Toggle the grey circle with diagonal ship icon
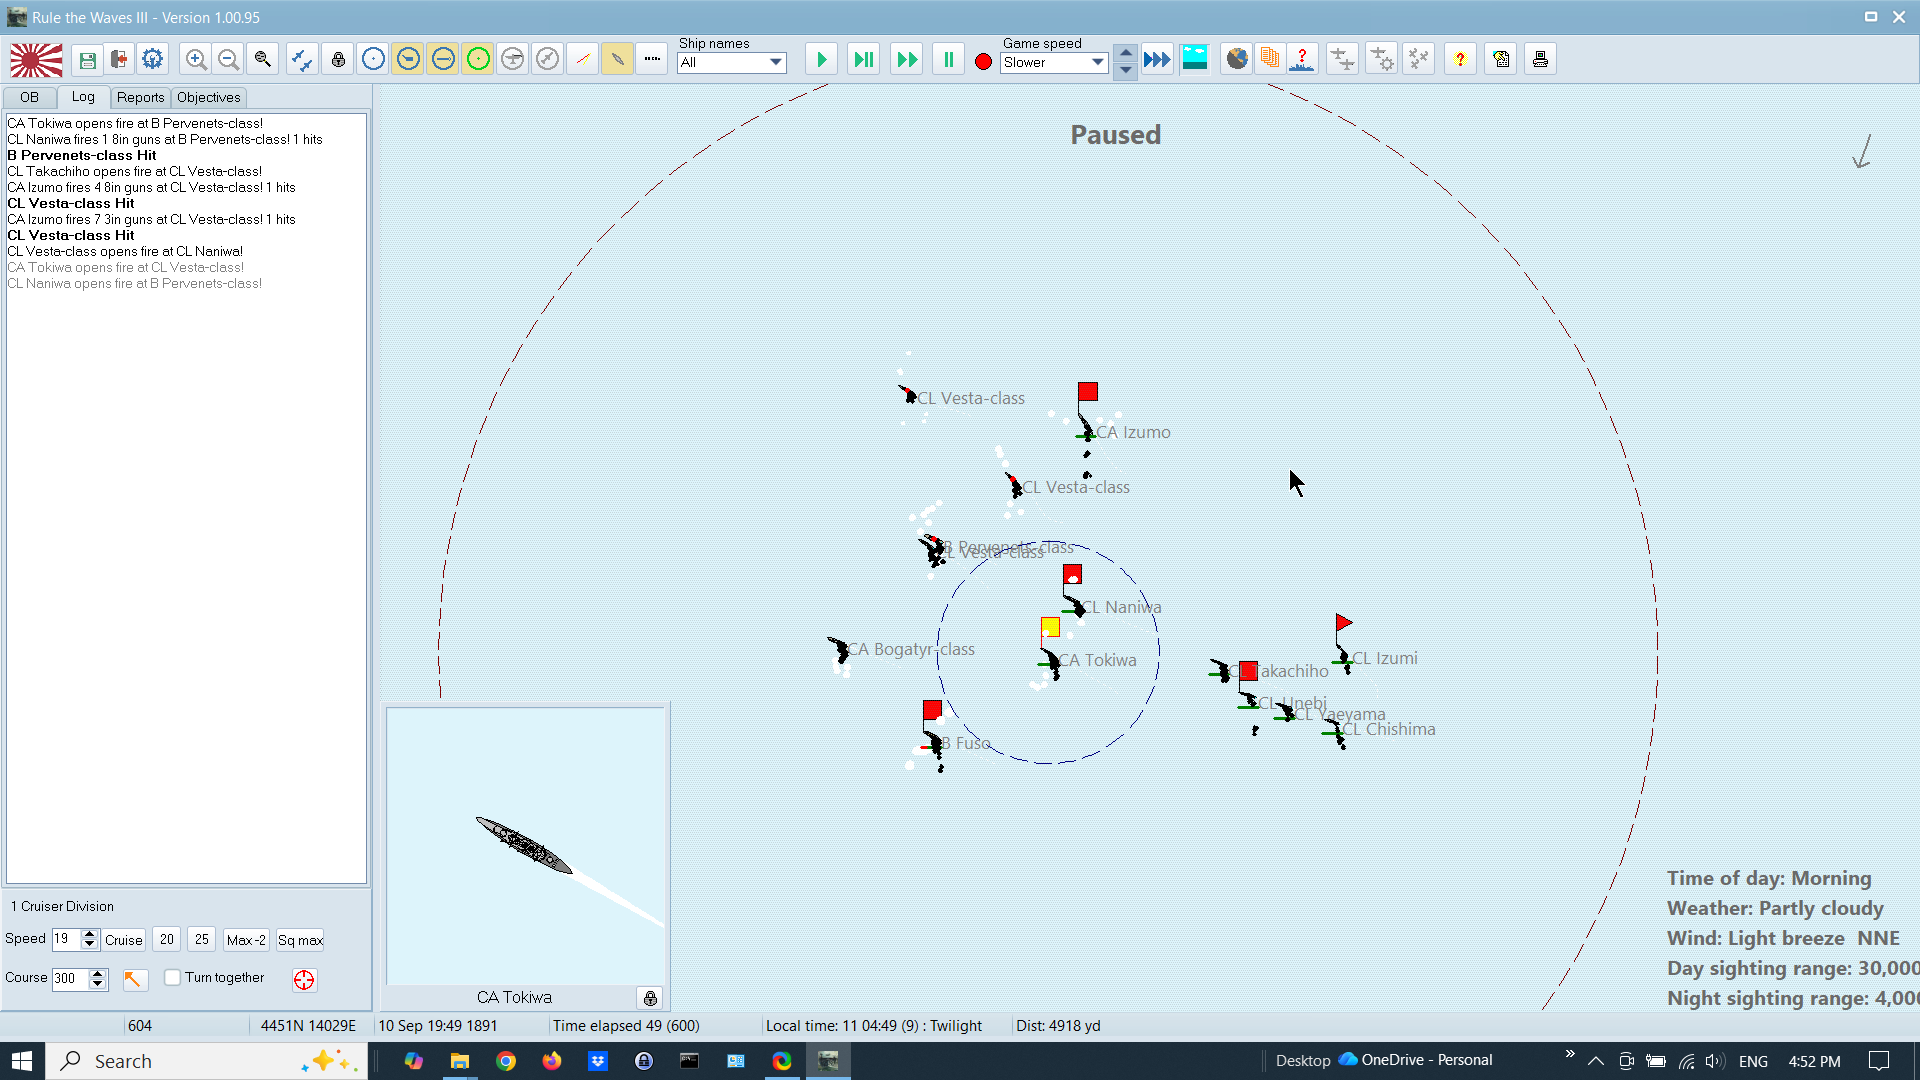This screenshot has height=1080, width=1920. coord(547,60)
